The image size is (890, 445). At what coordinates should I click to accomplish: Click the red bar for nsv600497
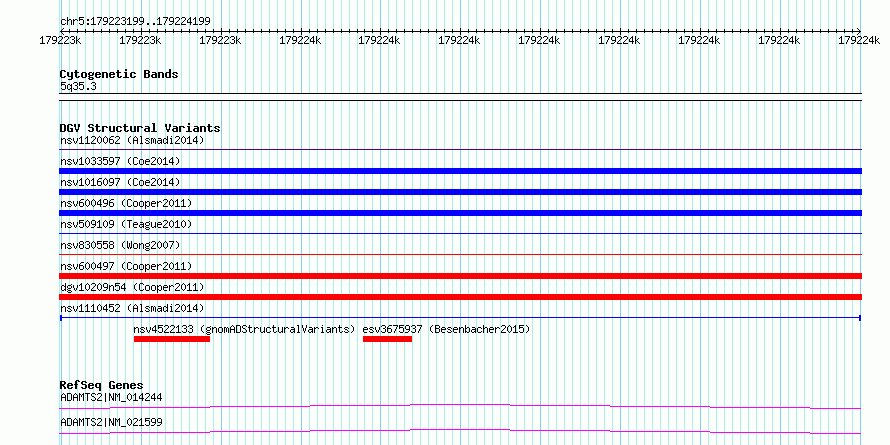coord(460,276)
